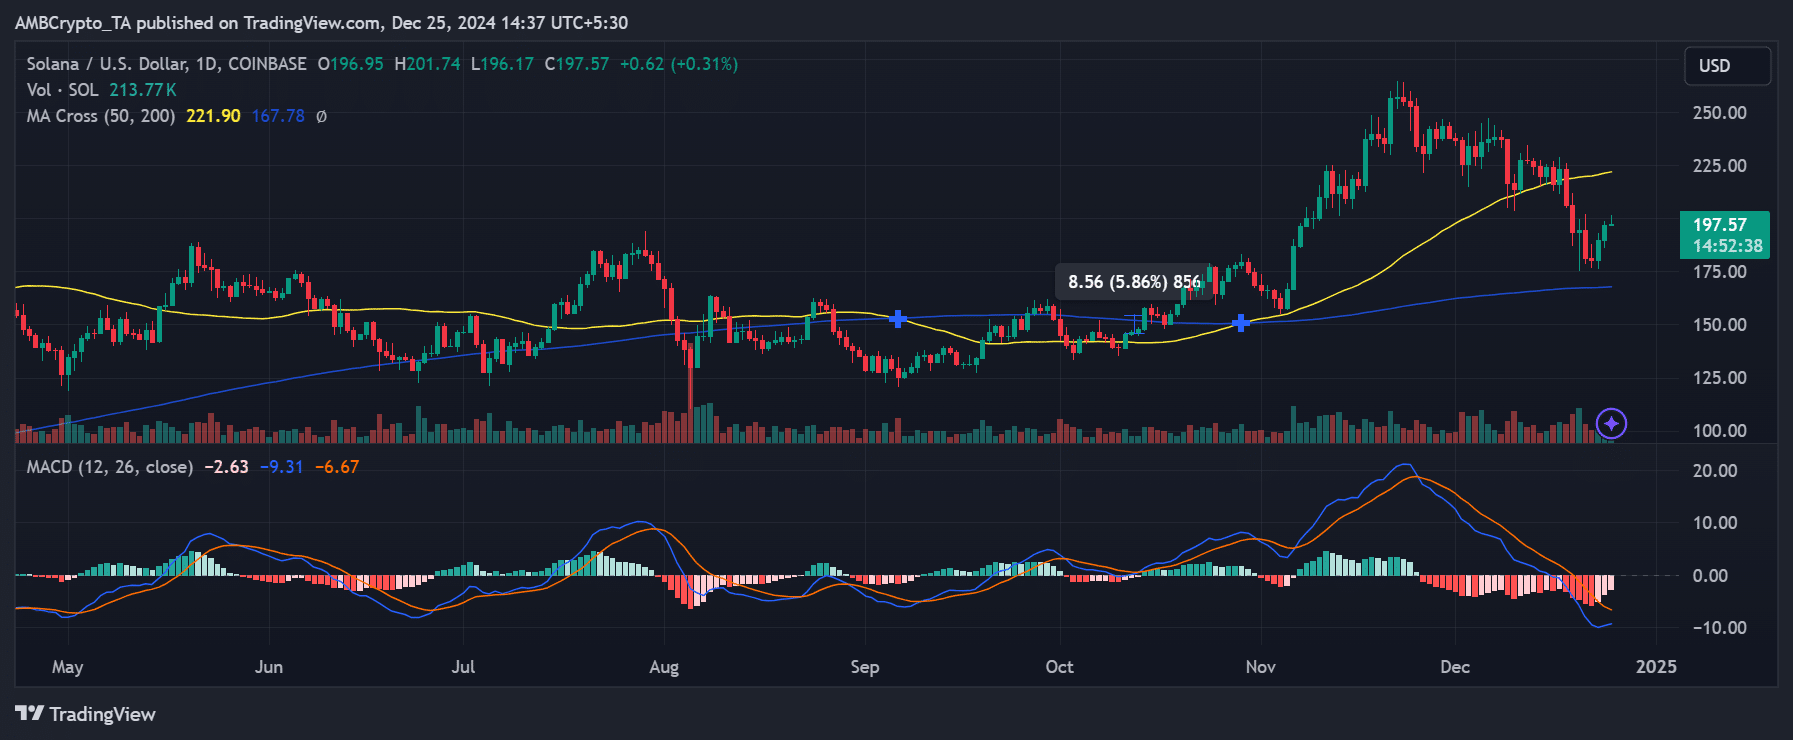
Task: Click the Aug label on the time axis
Action: tap(664, 667)
